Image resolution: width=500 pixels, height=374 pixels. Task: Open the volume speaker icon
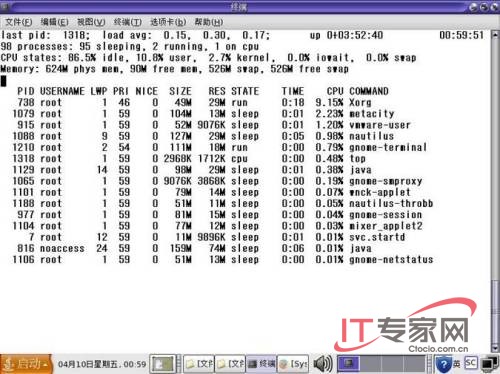[x=323, y=364]
